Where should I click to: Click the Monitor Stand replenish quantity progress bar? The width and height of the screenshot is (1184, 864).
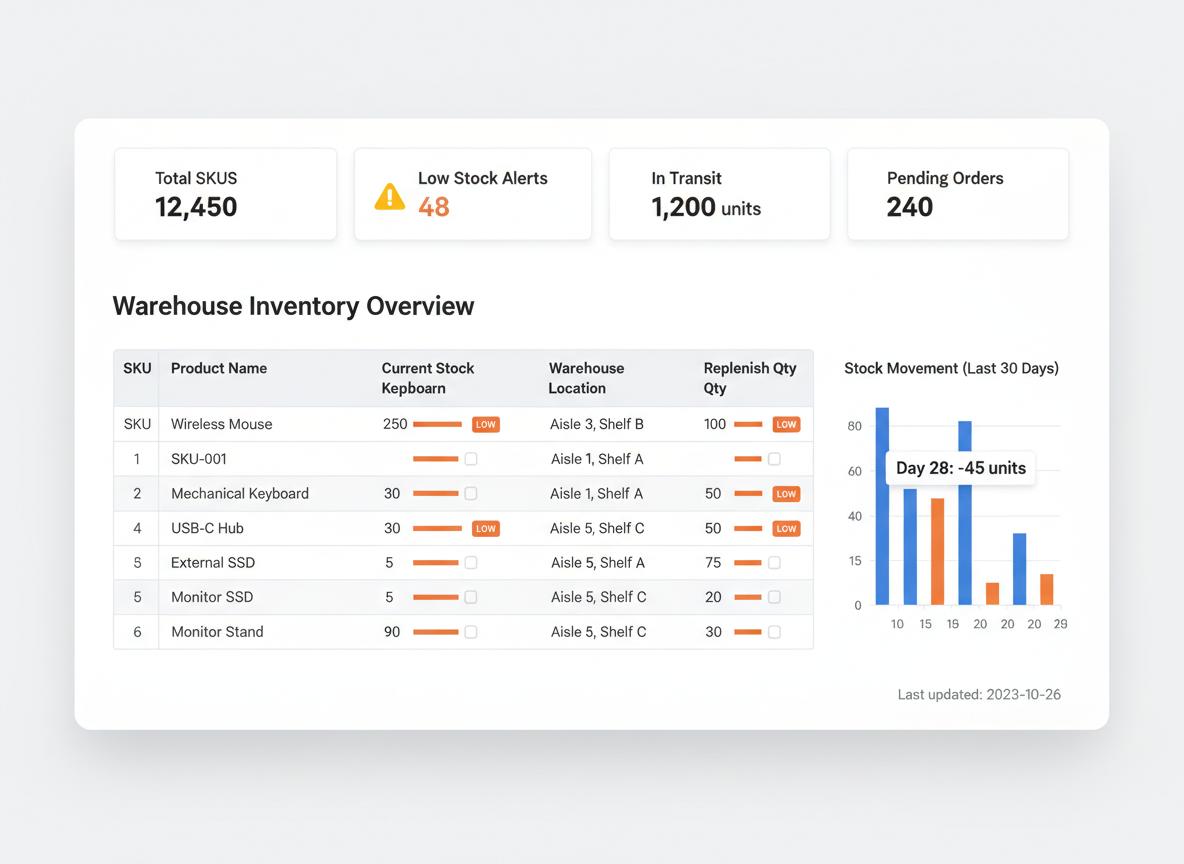748,632
